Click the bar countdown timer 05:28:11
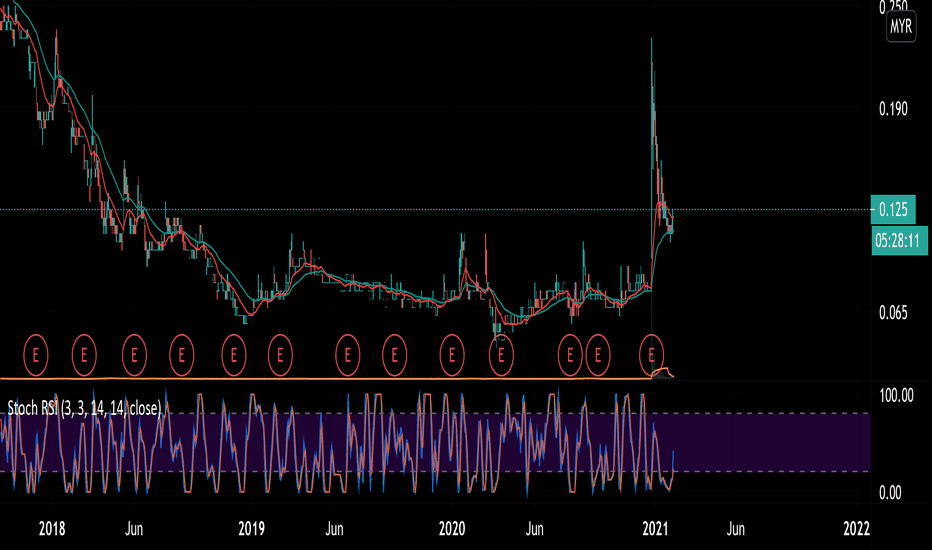The height and width of the screenshot is (550, 932). [899, 240]
